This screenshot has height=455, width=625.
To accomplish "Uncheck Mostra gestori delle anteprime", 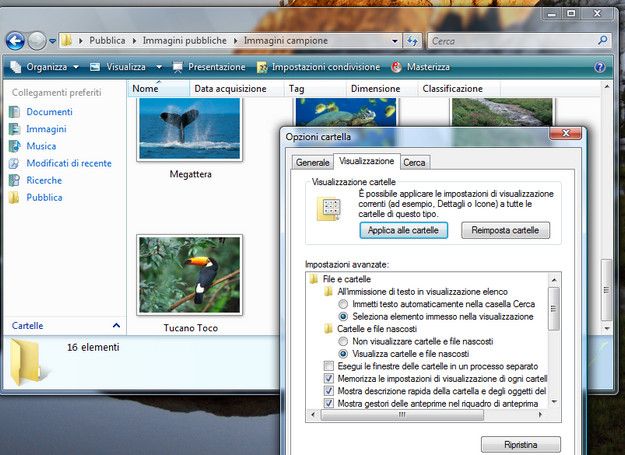I will 328,403.
